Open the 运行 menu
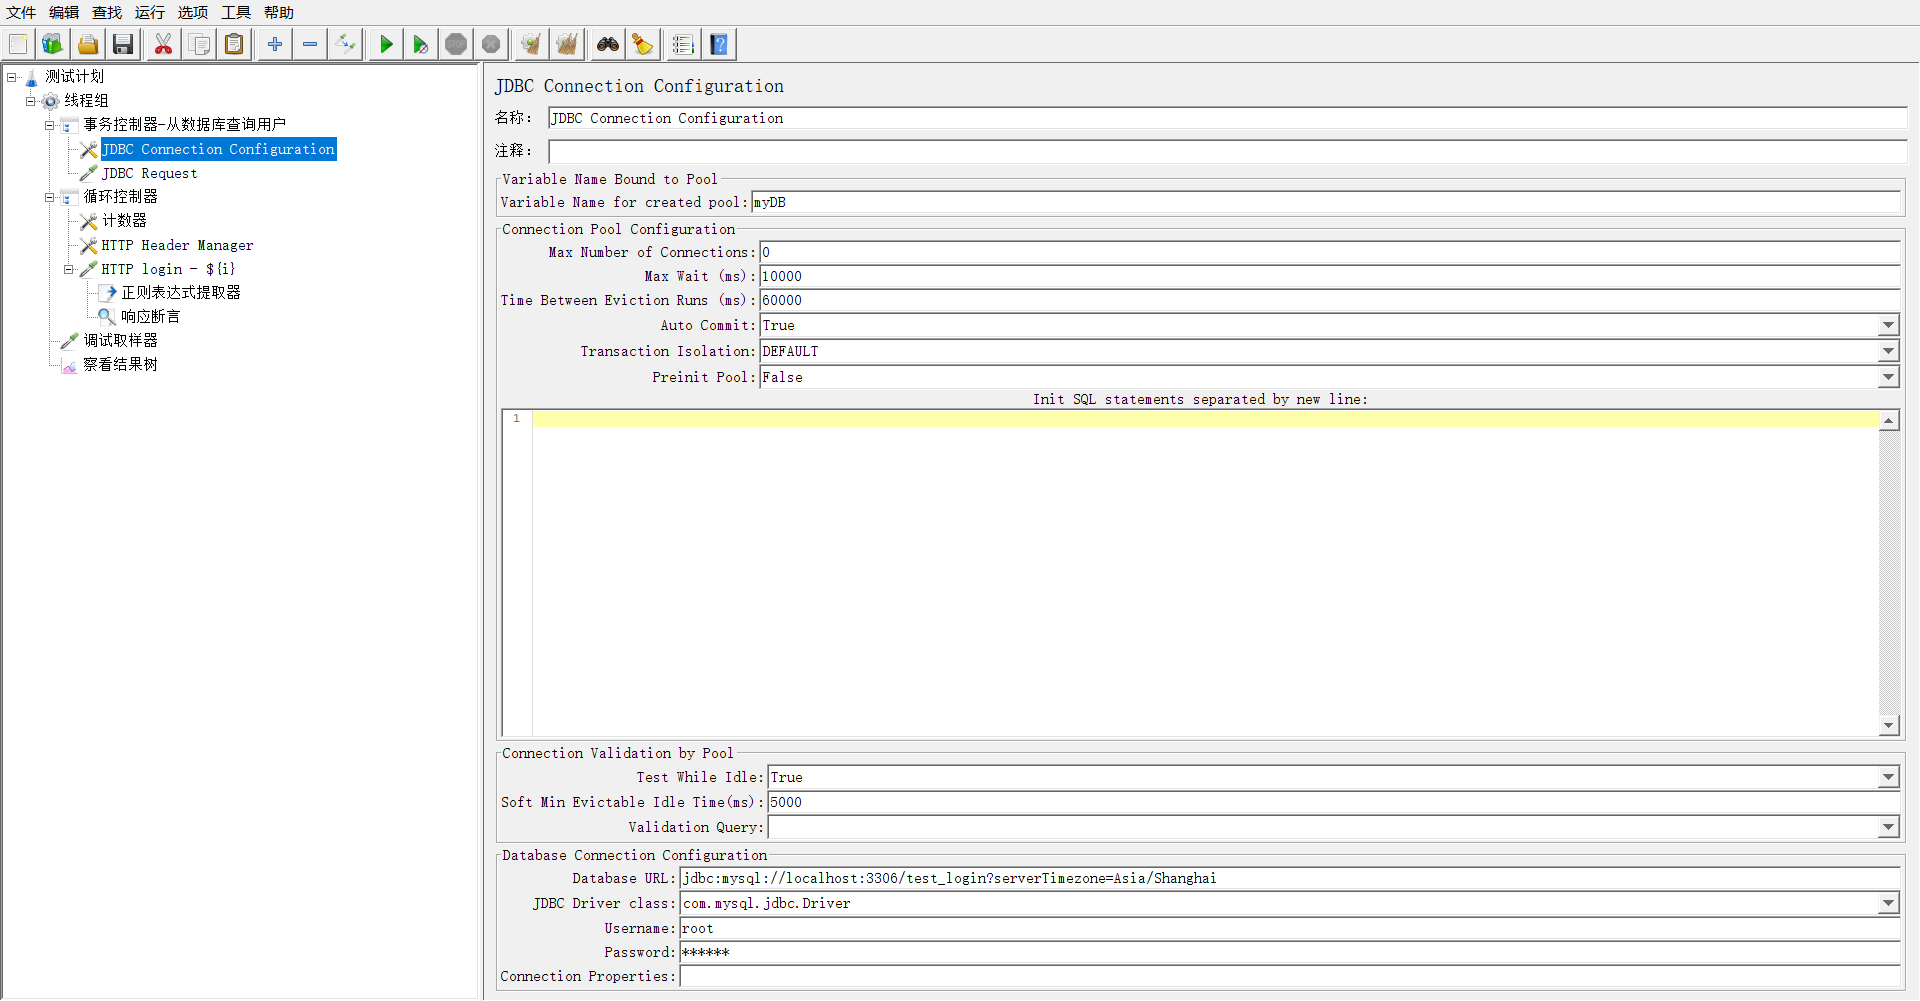This screenshot has width=1920, height=1001. tap(149, 12)
